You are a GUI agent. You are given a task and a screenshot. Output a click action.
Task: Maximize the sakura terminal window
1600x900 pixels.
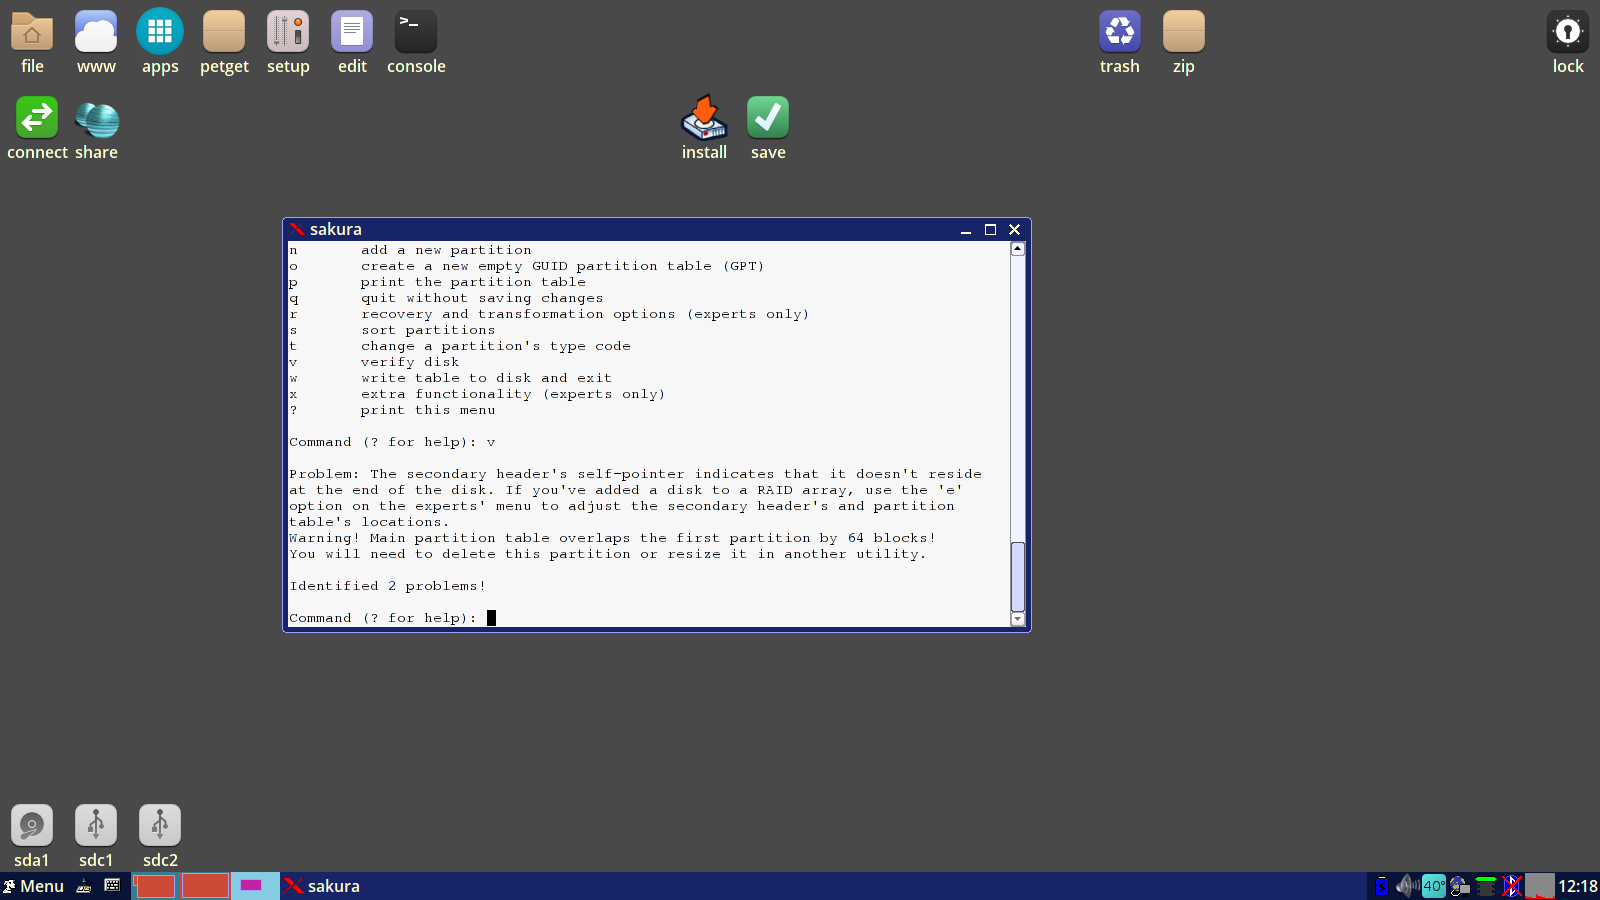pyautogui.click(x=990, y=230)
